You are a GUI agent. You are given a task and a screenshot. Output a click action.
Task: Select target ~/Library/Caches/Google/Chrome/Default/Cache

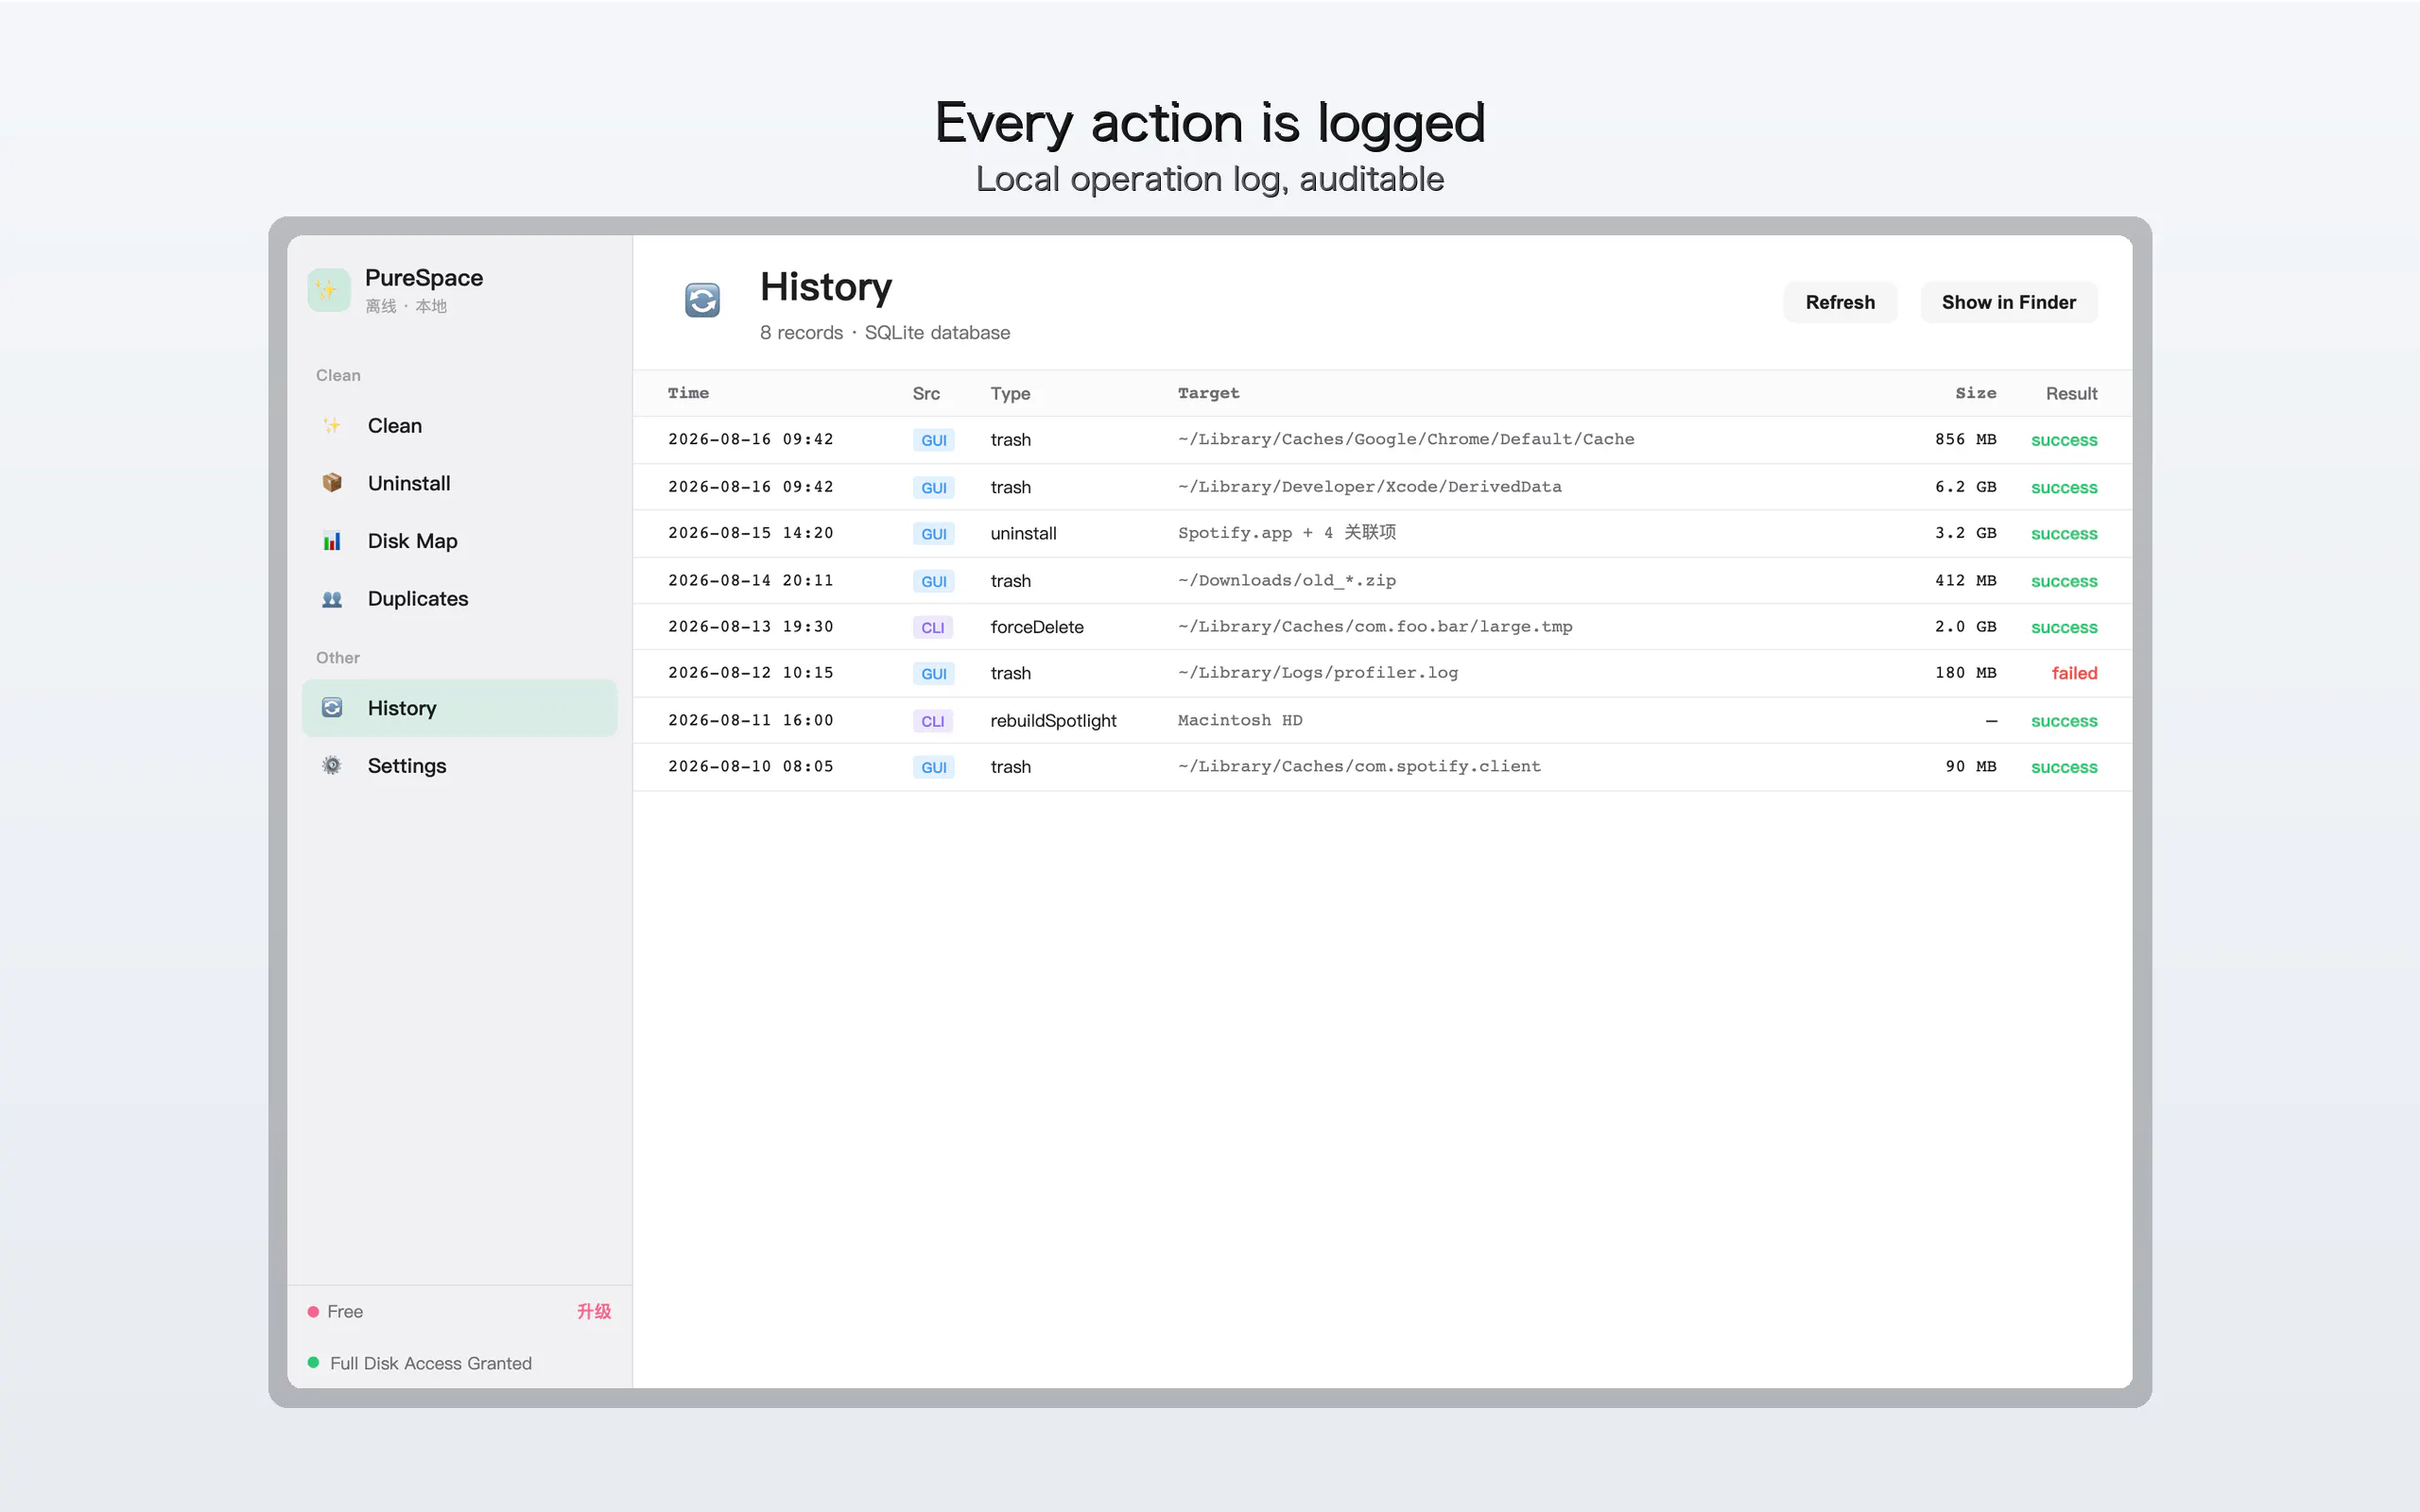coord(1406,439)
